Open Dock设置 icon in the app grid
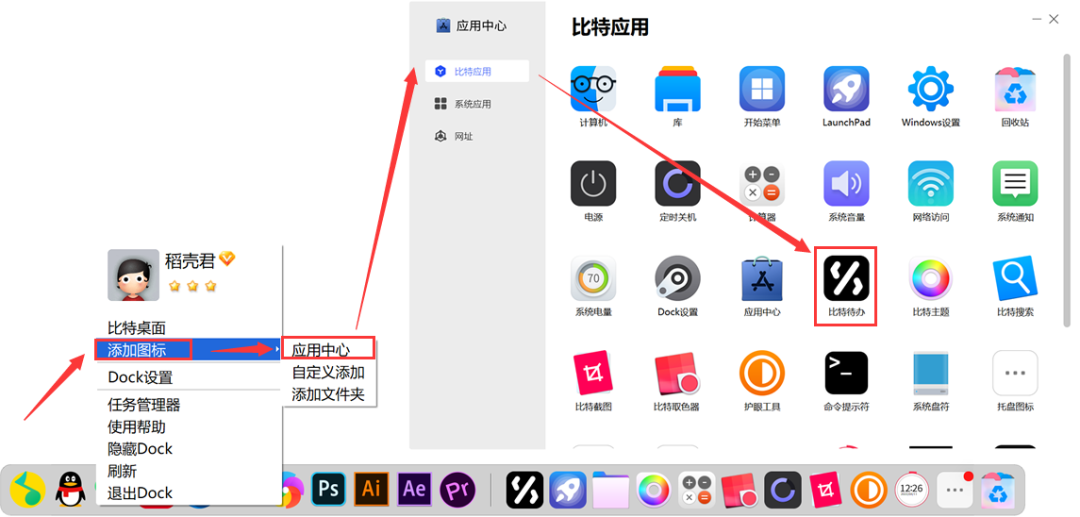Image resolution: width=1080 pixels, height=517 pixels. 678,279
